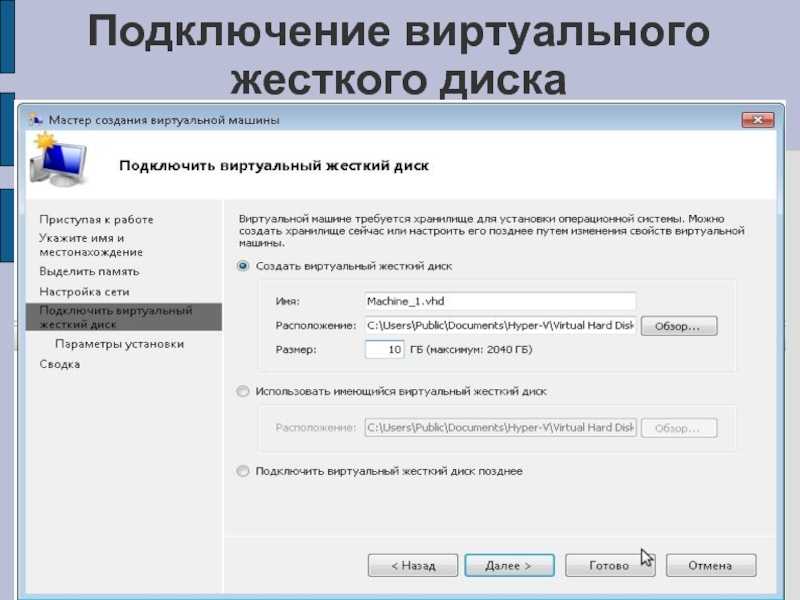
Task: Click the size field showing '10' GB
Action: 385,349
